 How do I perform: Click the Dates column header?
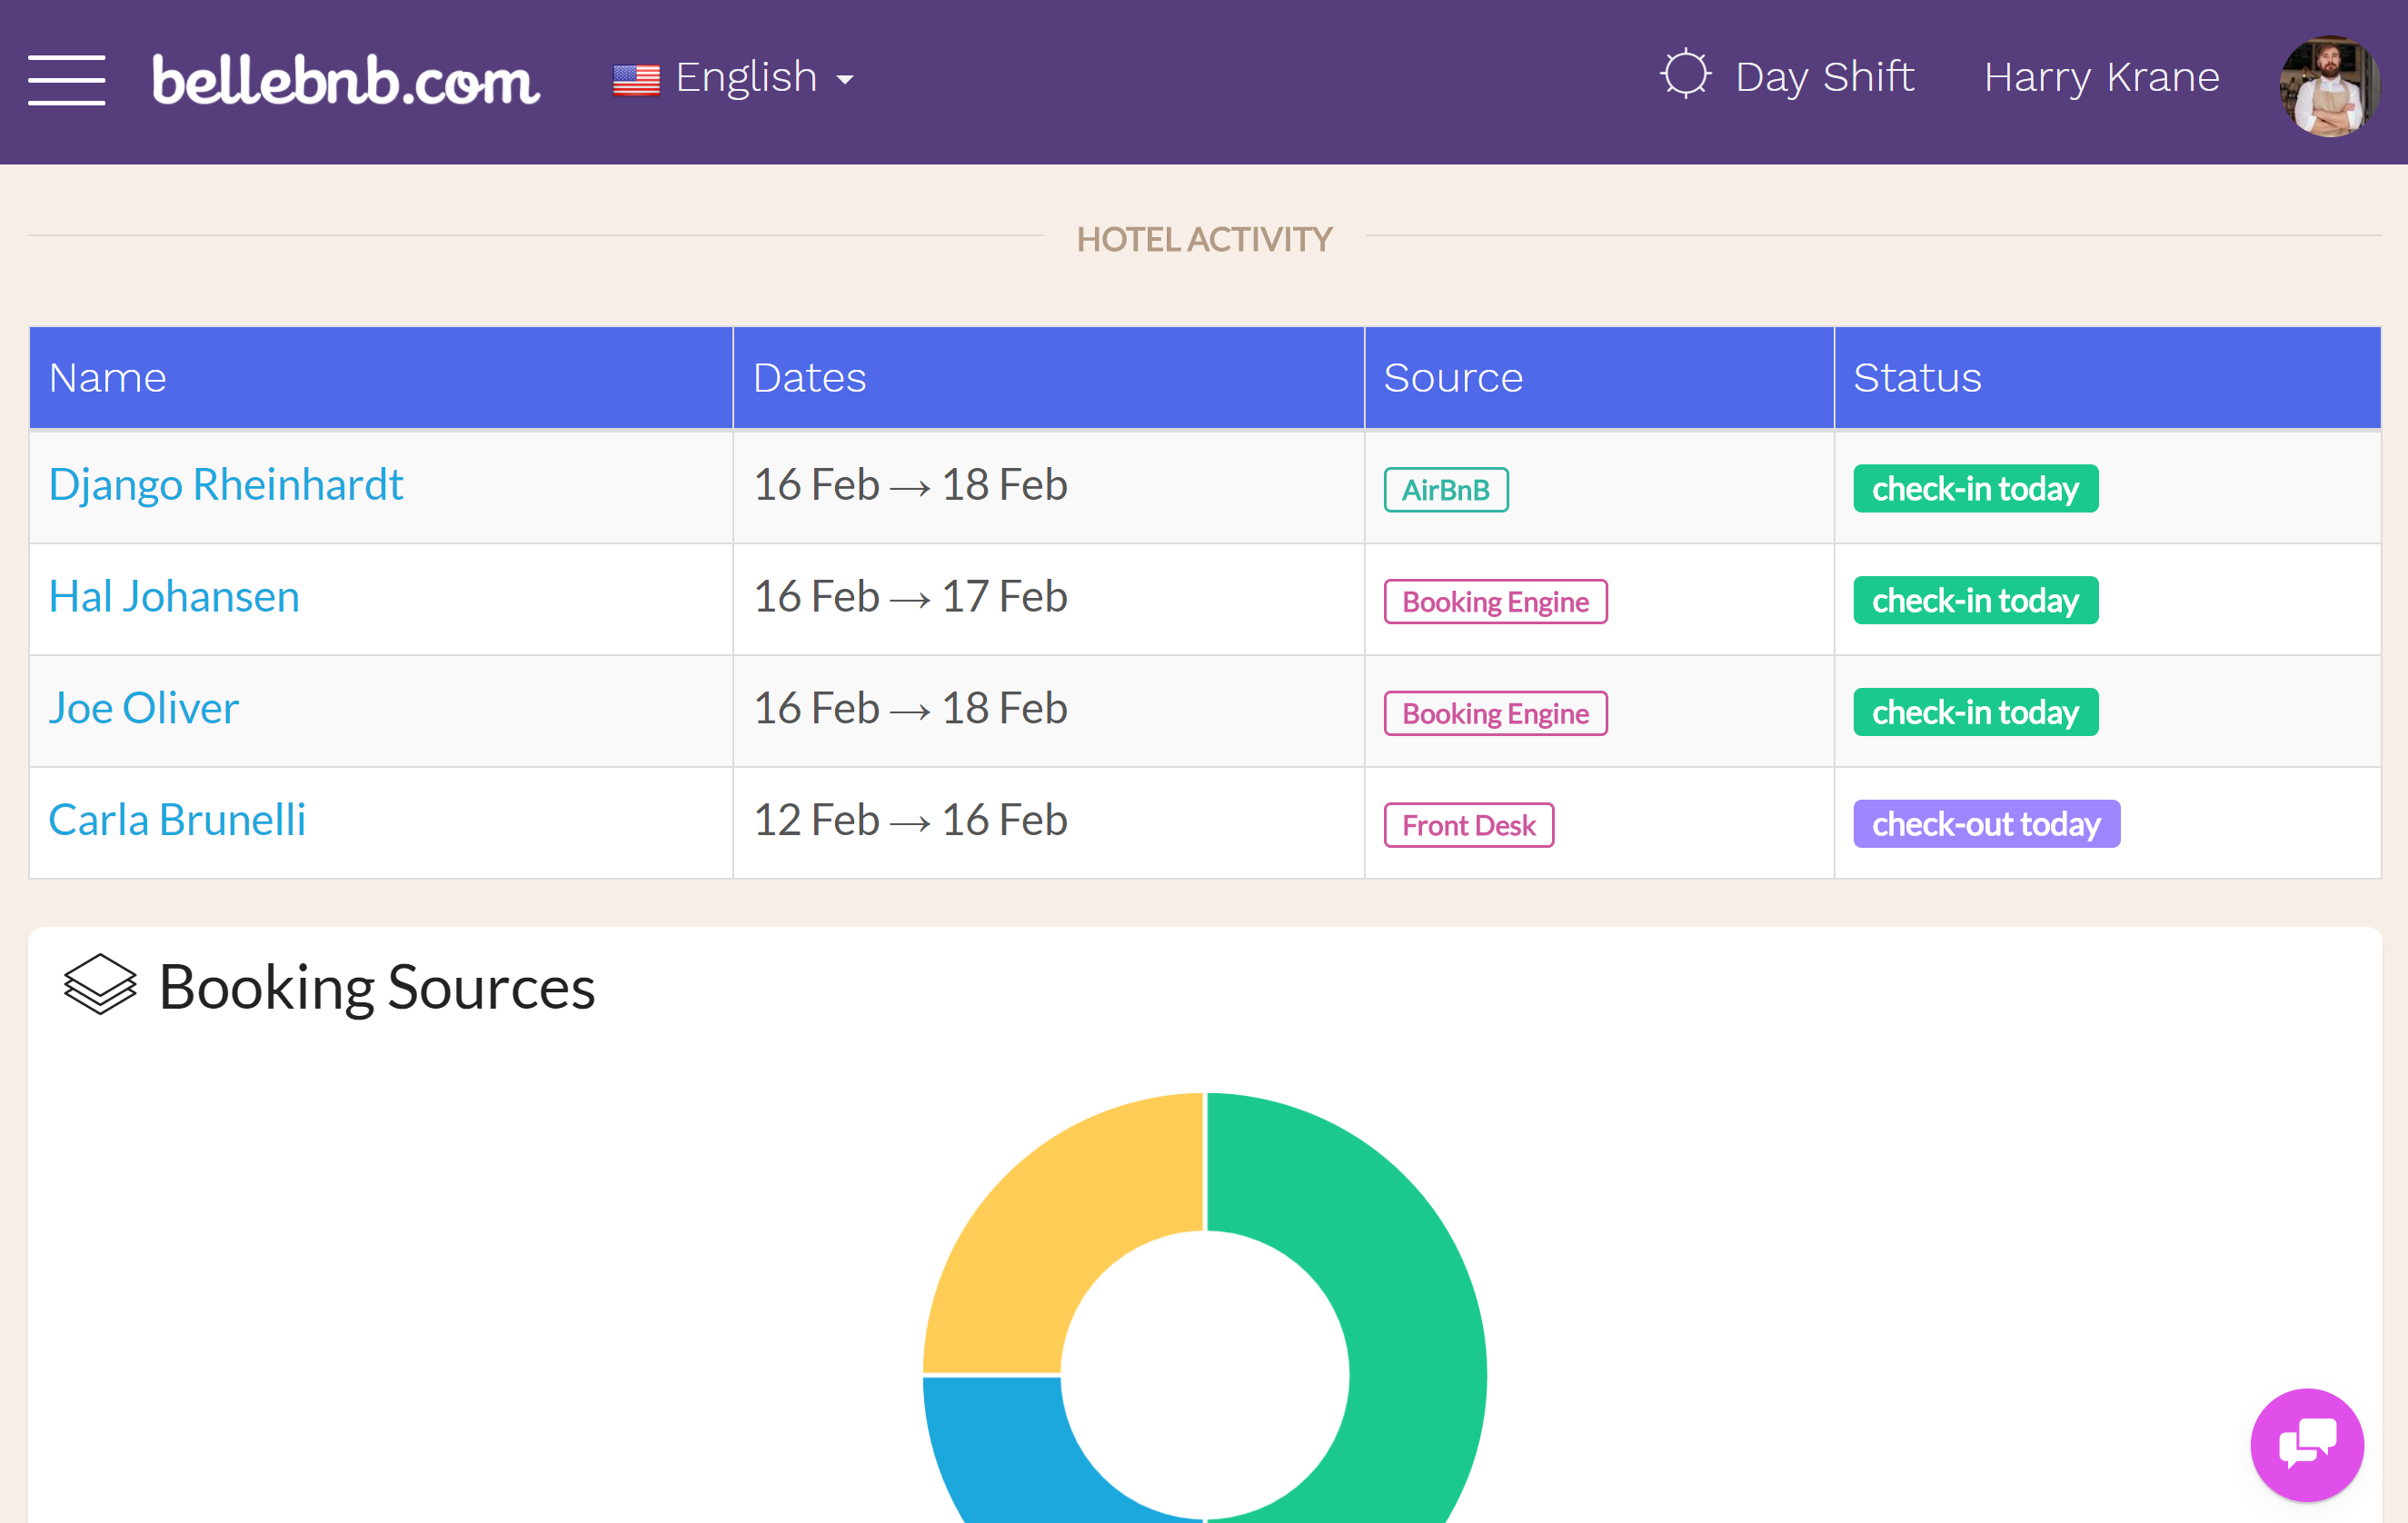click(1048, 378)
